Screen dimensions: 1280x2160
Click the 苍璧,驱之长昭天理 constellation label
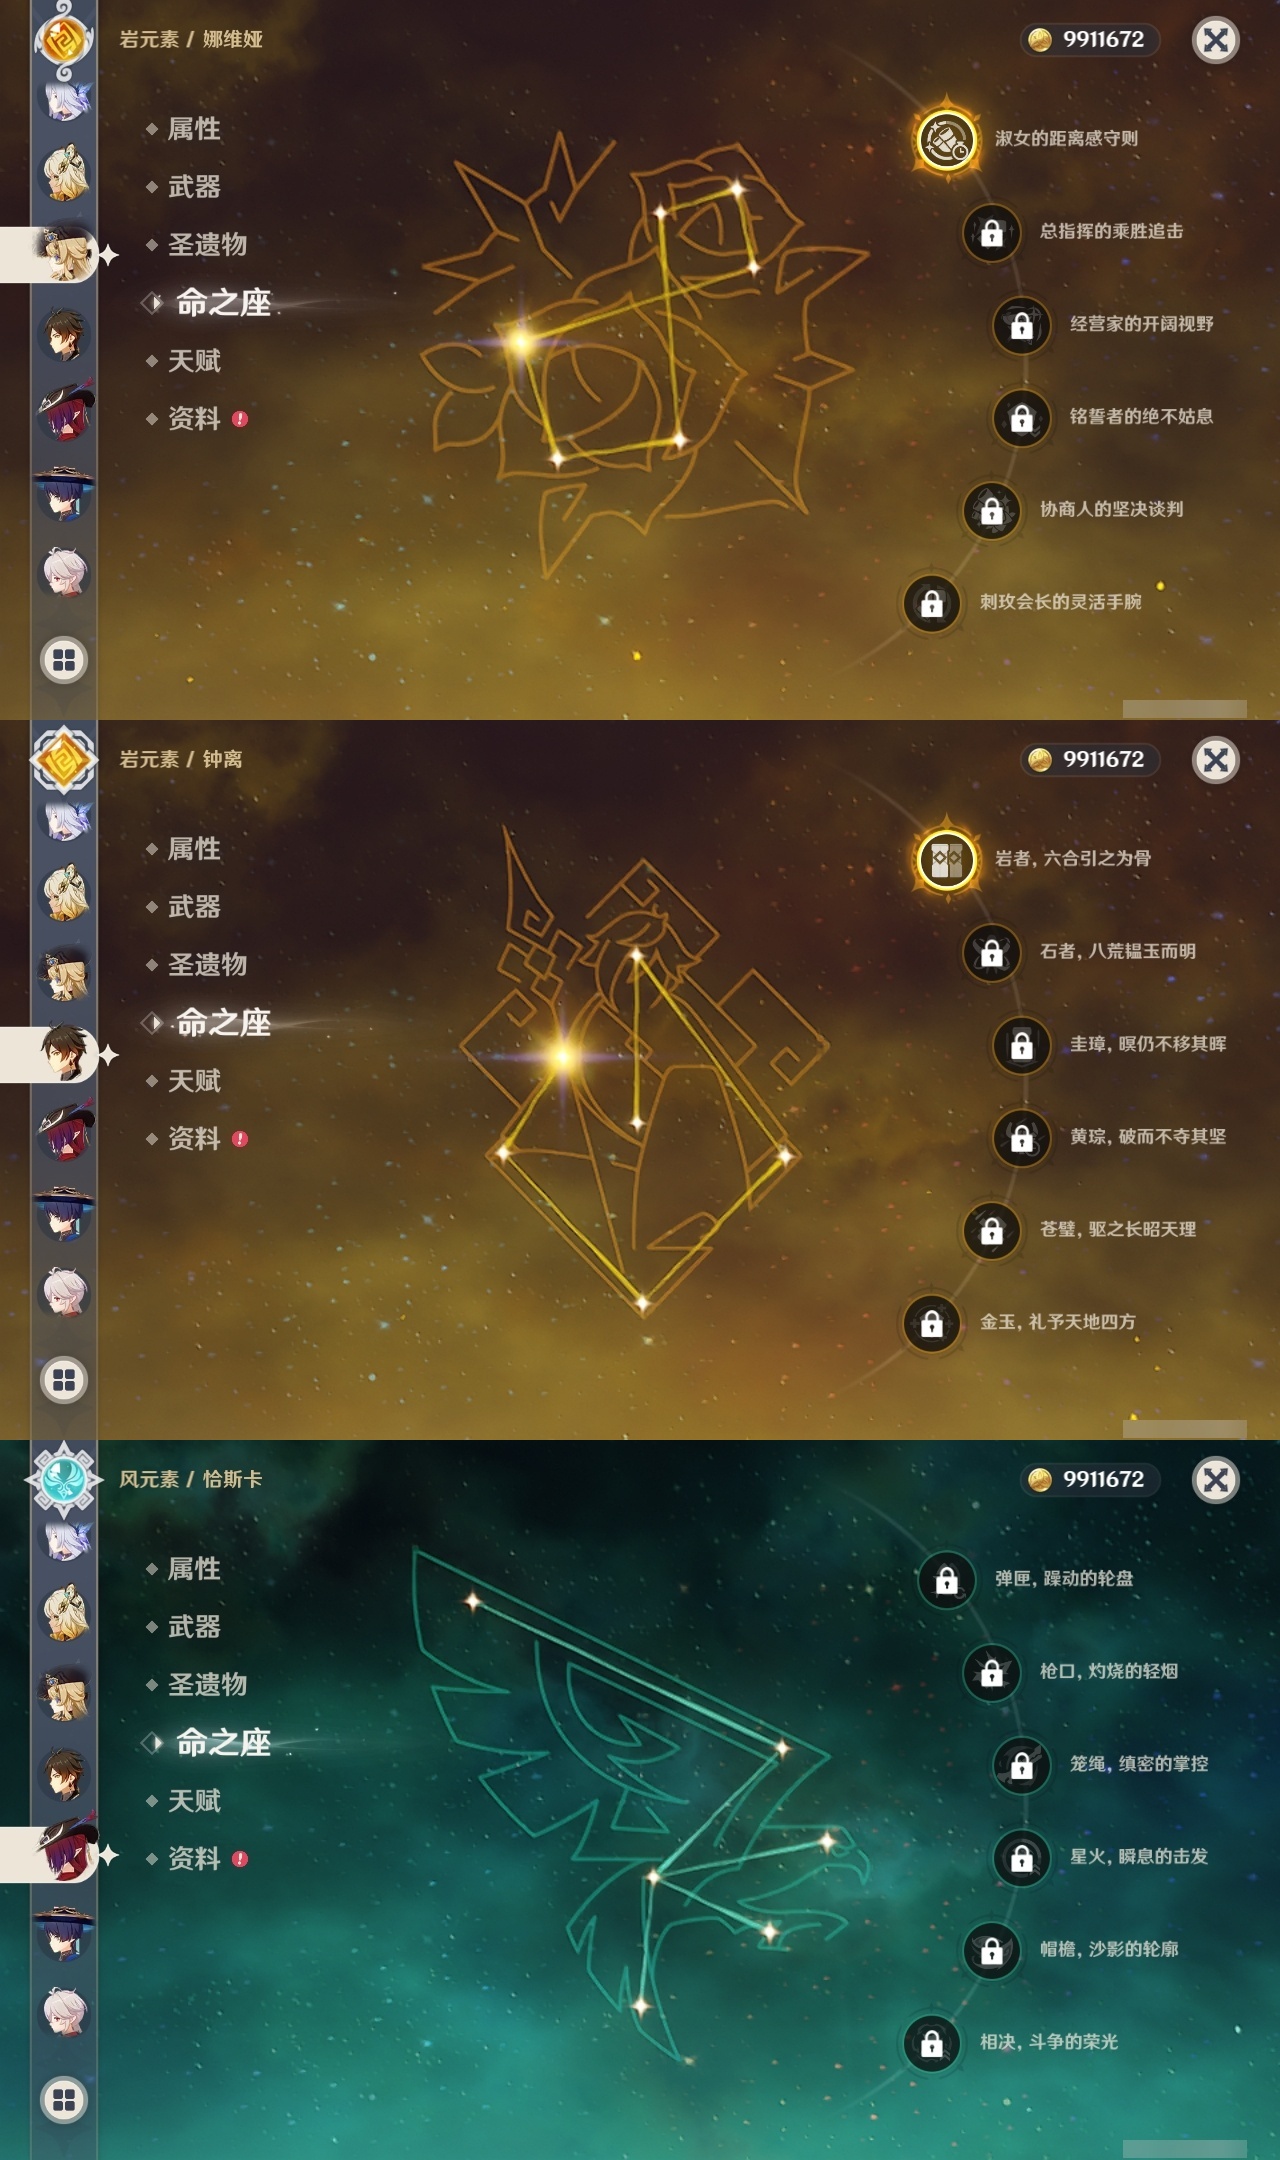[x=1118, y=1229]
